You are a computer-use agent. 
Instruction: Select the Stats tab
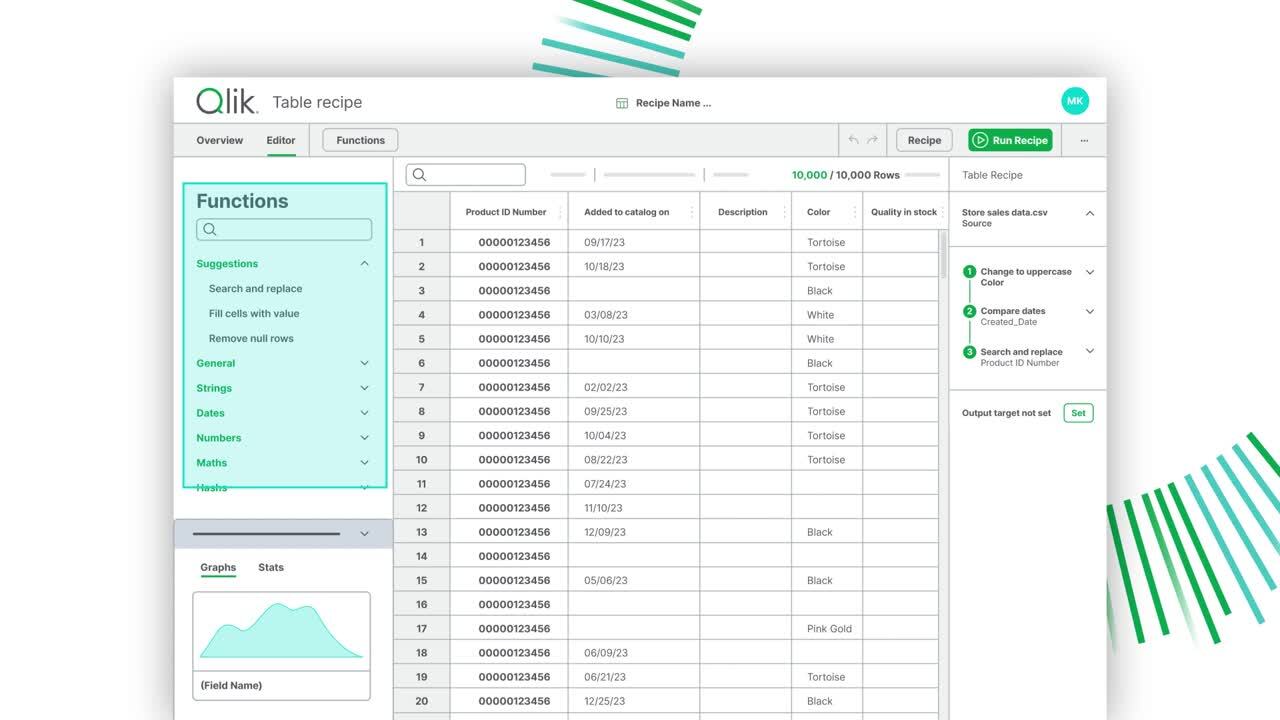click(271, 567)
